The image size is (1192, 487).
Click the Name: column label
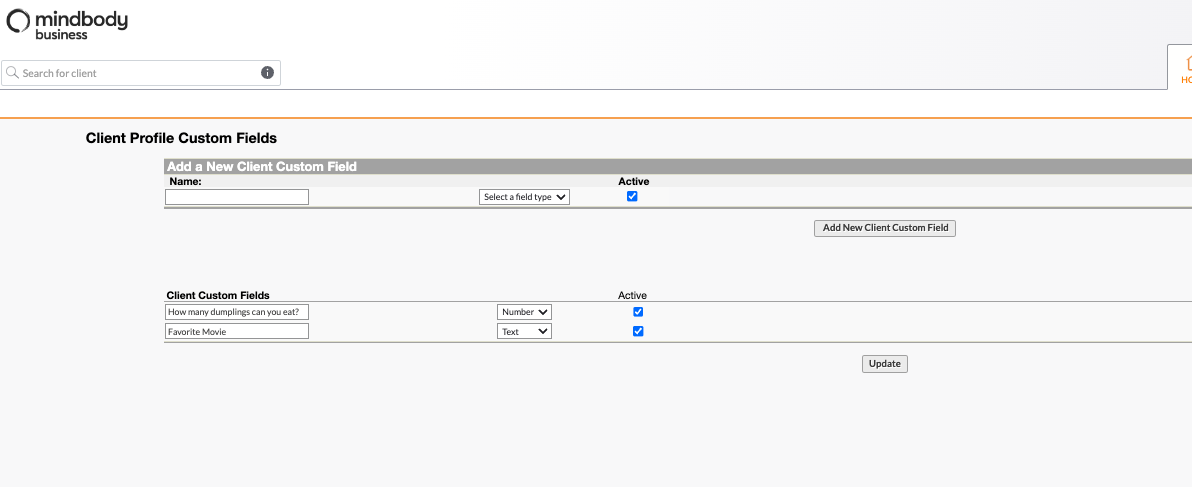(x=185, y=182)
